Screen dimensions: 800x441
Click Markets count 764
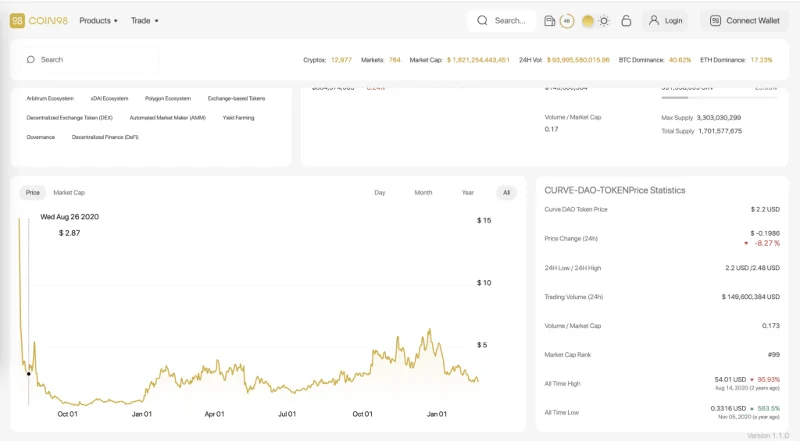click(394, 60)
